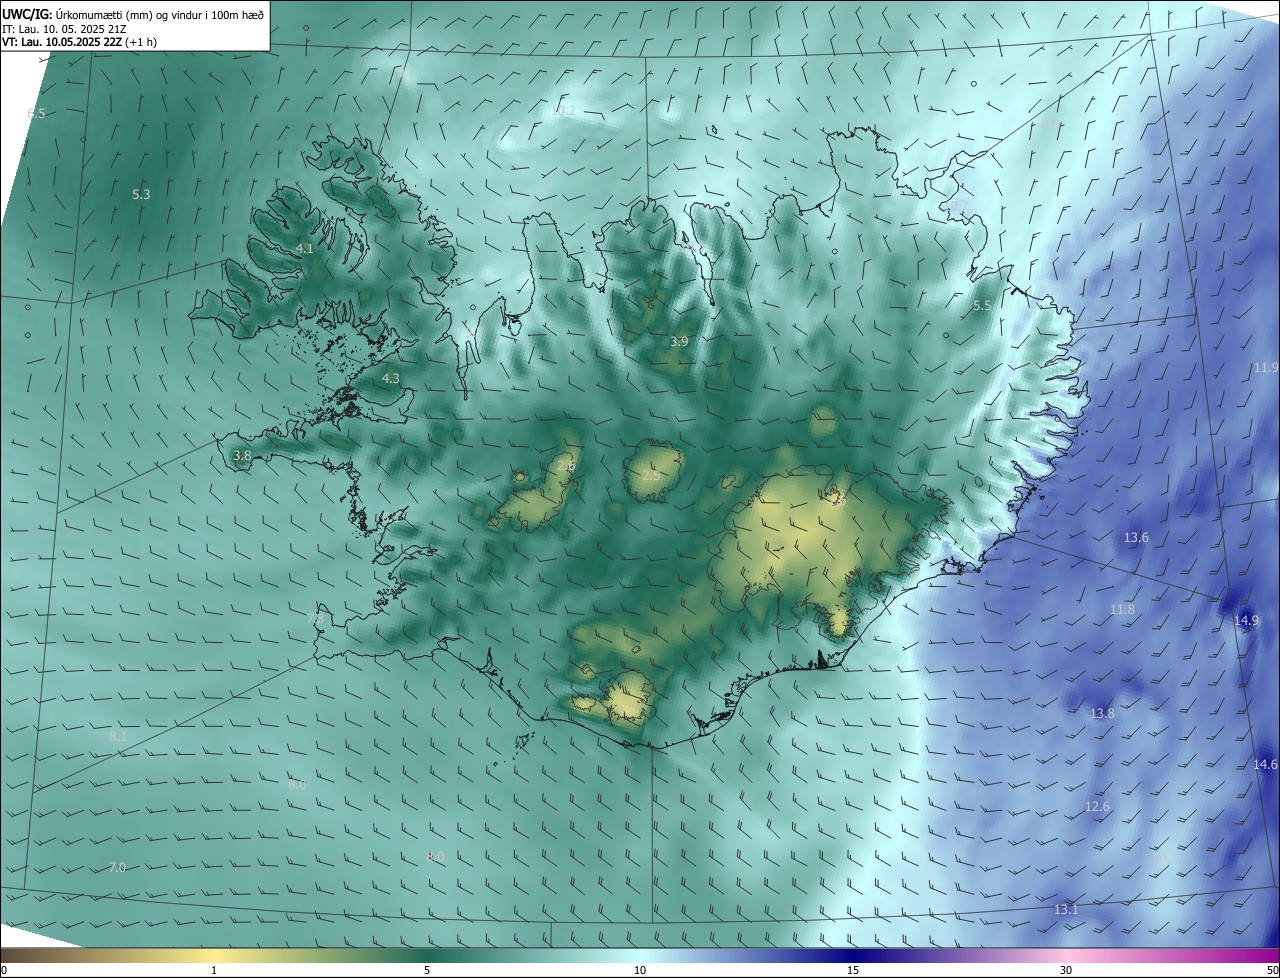This screenshot has height=978, width=1280.
Task: Click the colorbar tick label 0
Action: pos(4,970)
